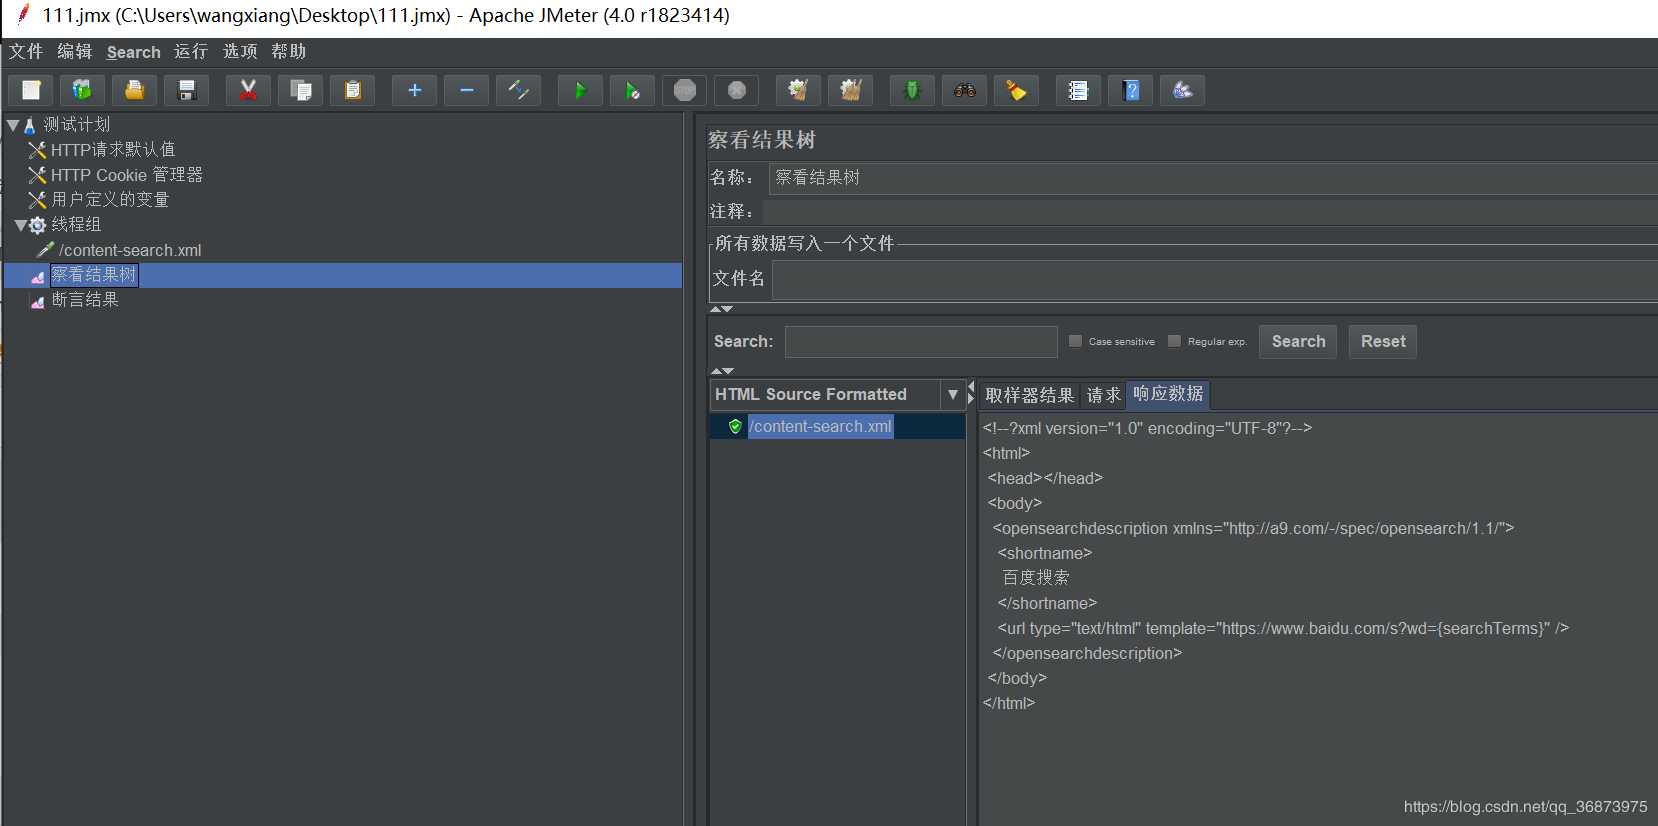Clear all results with the double broom icon
Image resolution: width=1658 pixels, height=826 pixels.
pos(850,90)
